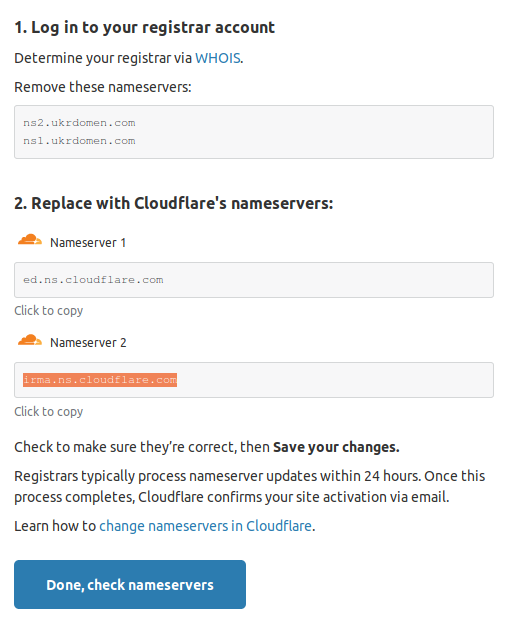This screenshot has height=634, width=514.
Task: Select the highlighted irma.ns.cloudflare.com text
Action: (x=100, y=380)
